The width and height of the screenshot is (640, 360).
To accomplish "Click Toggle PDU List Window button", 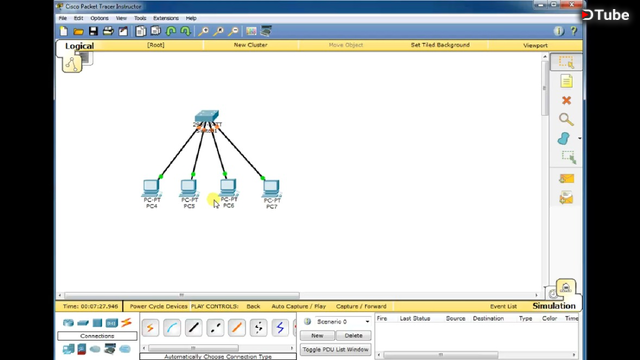I will (x=336, y=349).
